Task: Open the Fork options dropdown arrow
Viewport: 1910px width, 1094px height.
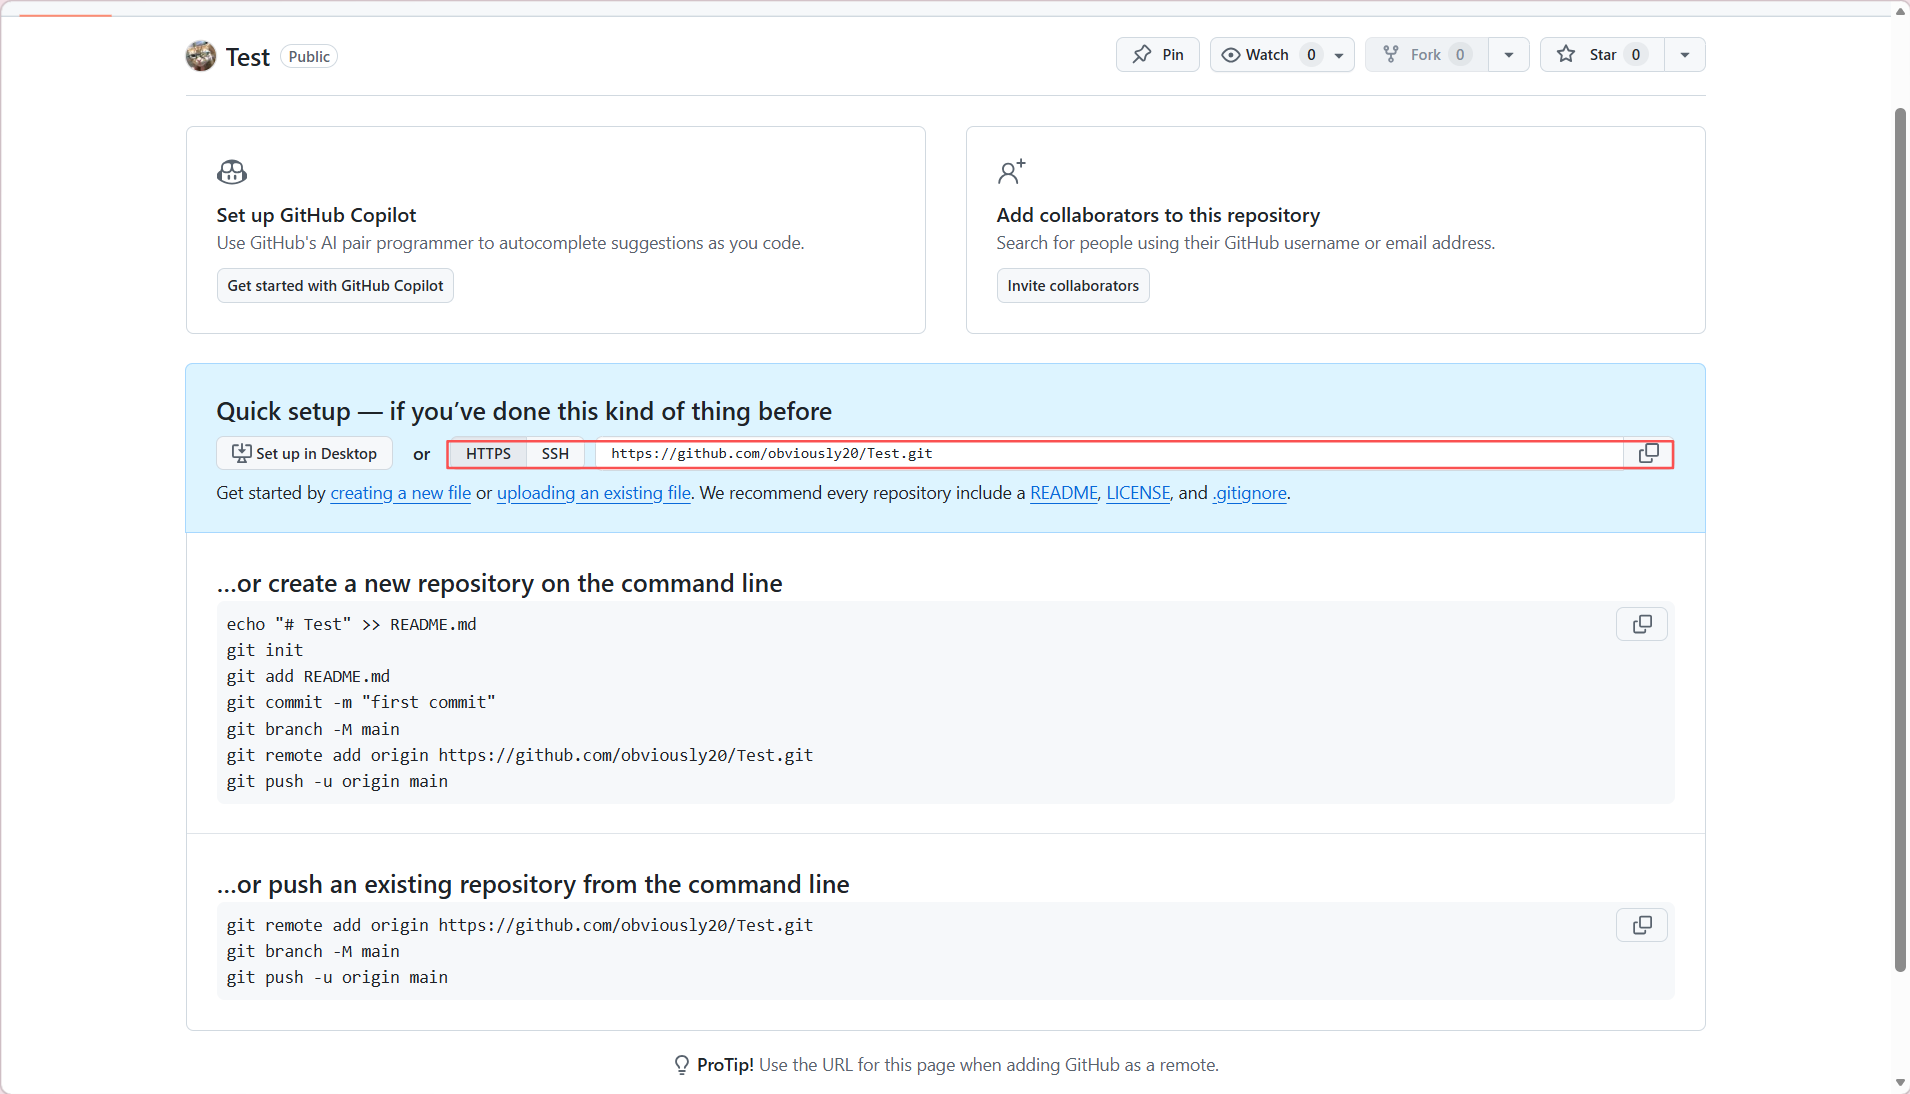Action: coord(1509,55)
